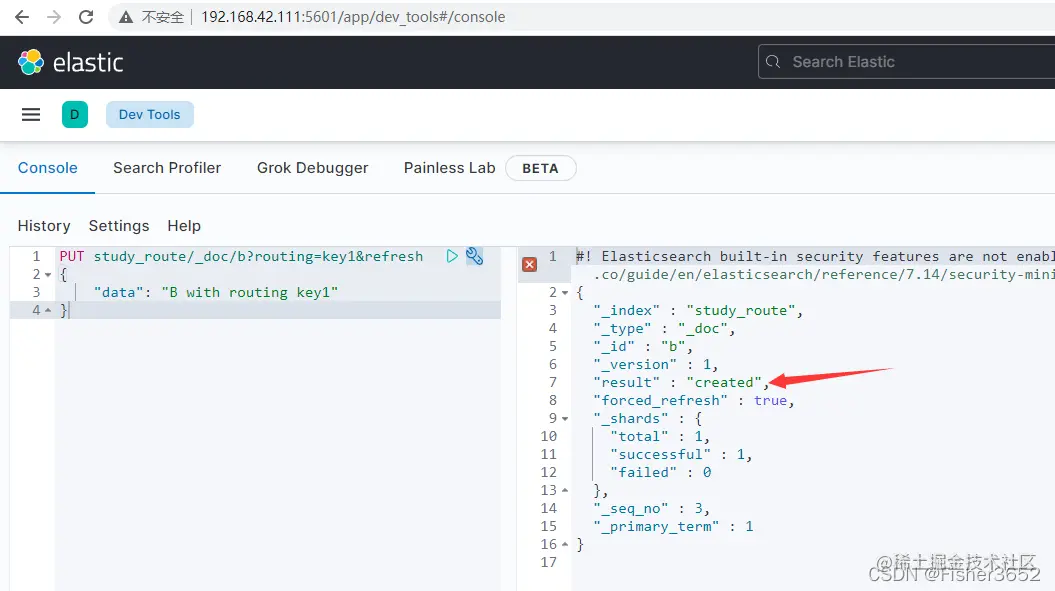This screenshot has width=1055, height=591.
Task: Click the red error X icon in the response
Action: click(x=530, y=265)
